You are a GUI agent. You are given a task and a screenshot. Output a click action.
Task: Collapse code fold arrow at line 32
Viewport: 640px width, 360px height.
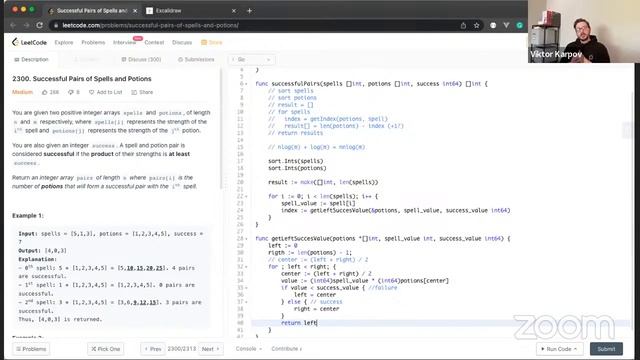(x=246, y=267)
